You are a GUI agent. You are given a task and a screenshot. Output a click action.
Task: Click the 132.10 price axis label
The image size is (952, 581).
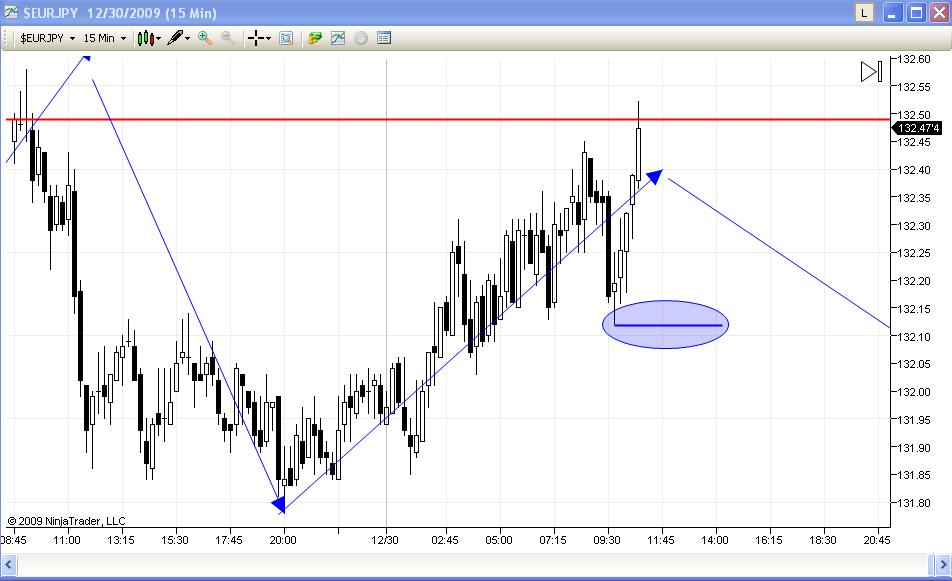click(x=914, y=336)
